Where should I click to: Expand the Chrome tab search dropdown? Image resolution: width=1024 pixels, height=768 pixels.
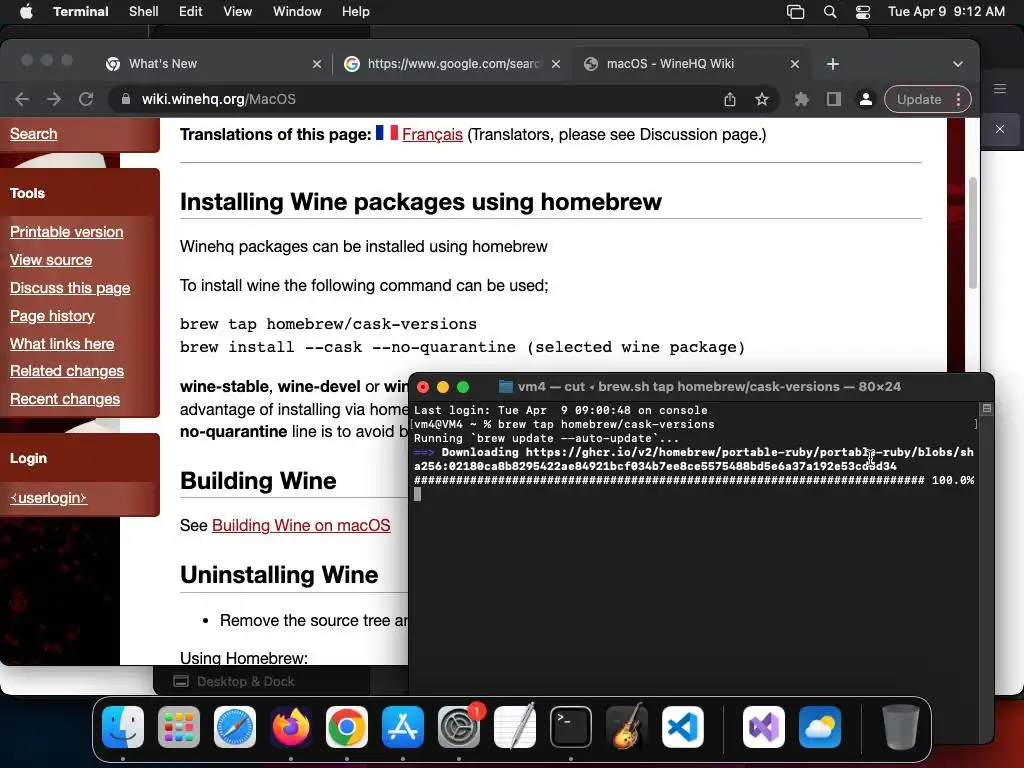[957, 64]
